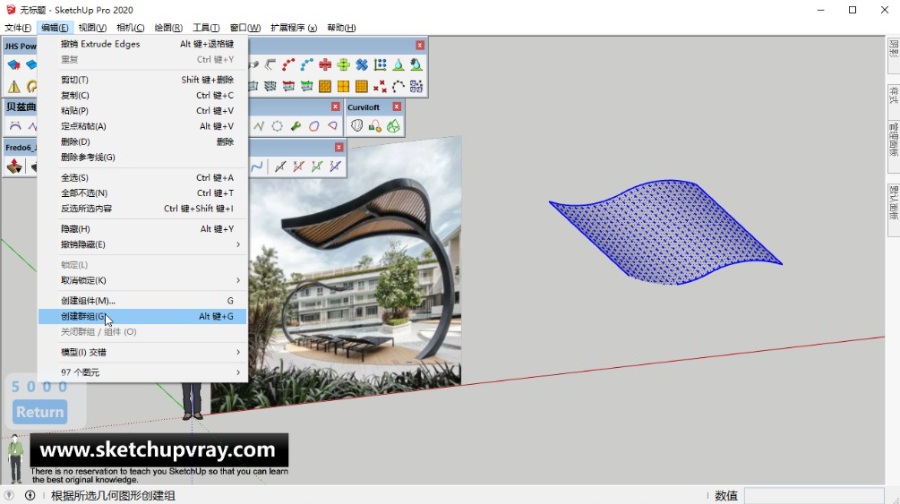Viewport: 900px width, 504px height.
Task: Click the Curviloft loft by spline icon
Action: 357,126
